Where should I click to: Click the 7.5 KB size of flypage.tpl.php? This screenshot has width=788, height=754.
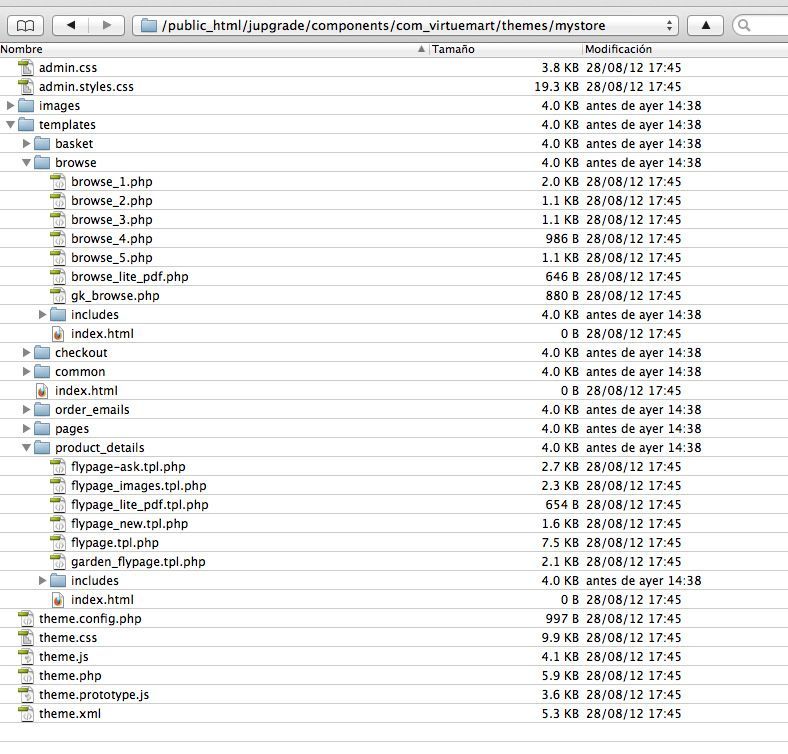(x=560, y=543)
